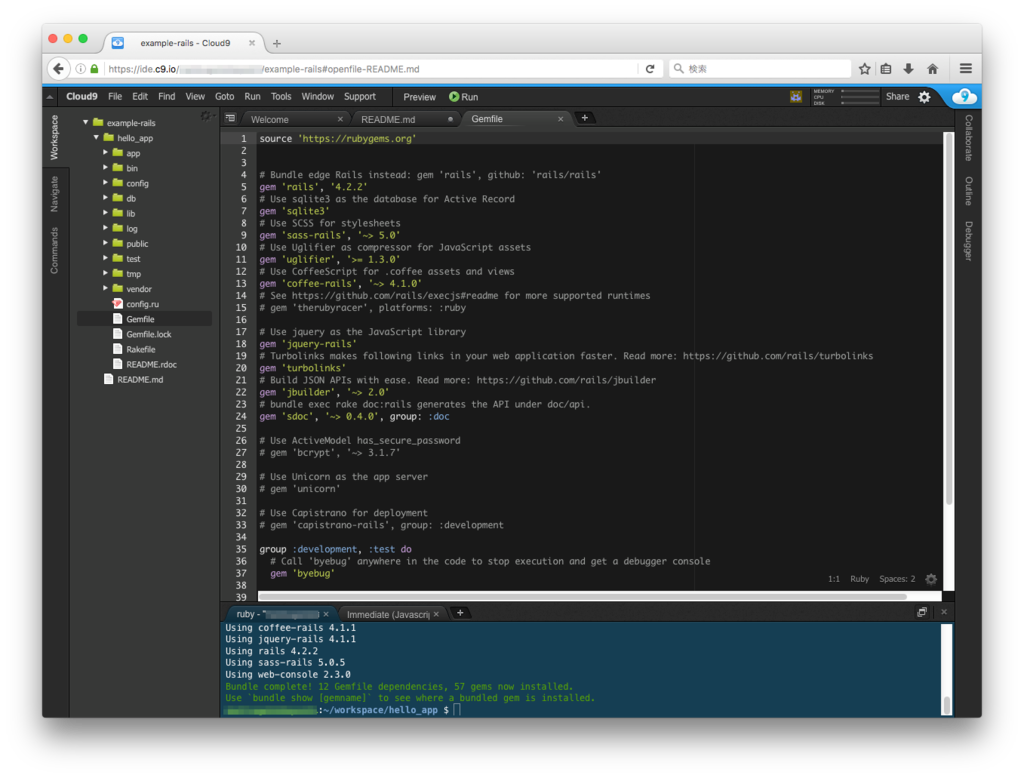
Task: Open the editor status bar gear
Action: [931, 579]
